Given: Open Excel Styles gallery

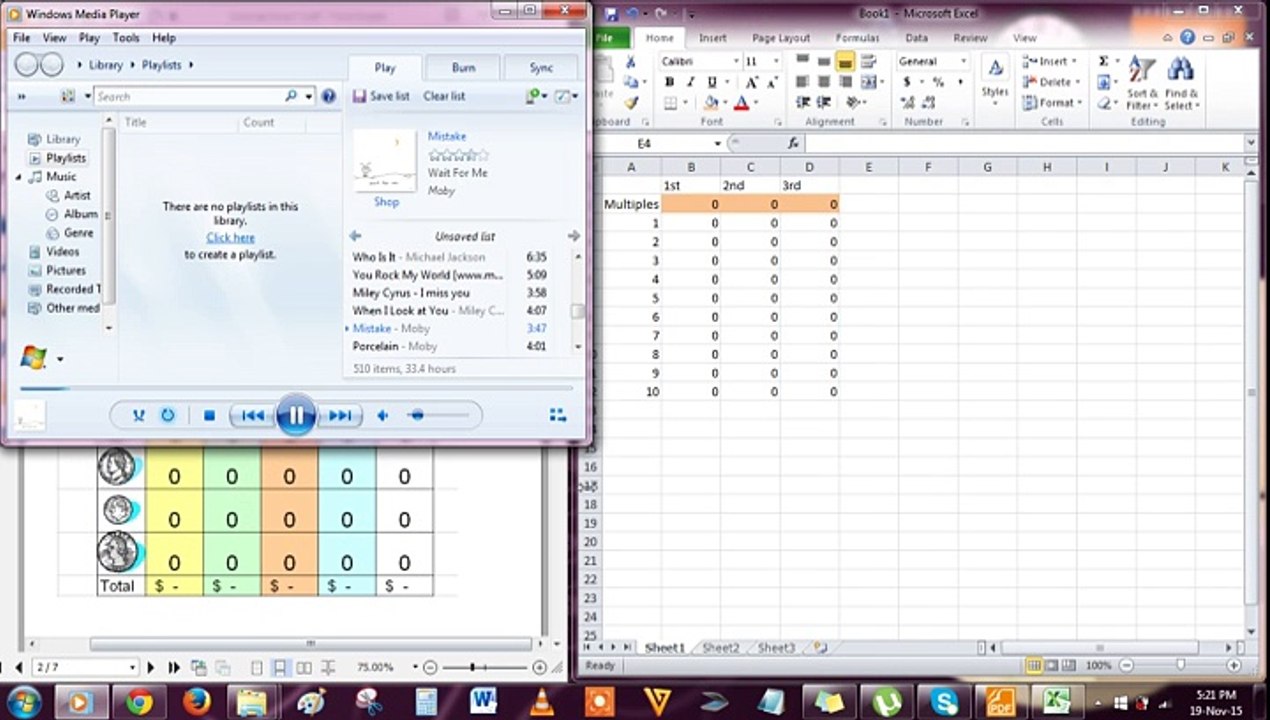Looking at the screenshot, I should pyautogui.click(x=995, y=80).
